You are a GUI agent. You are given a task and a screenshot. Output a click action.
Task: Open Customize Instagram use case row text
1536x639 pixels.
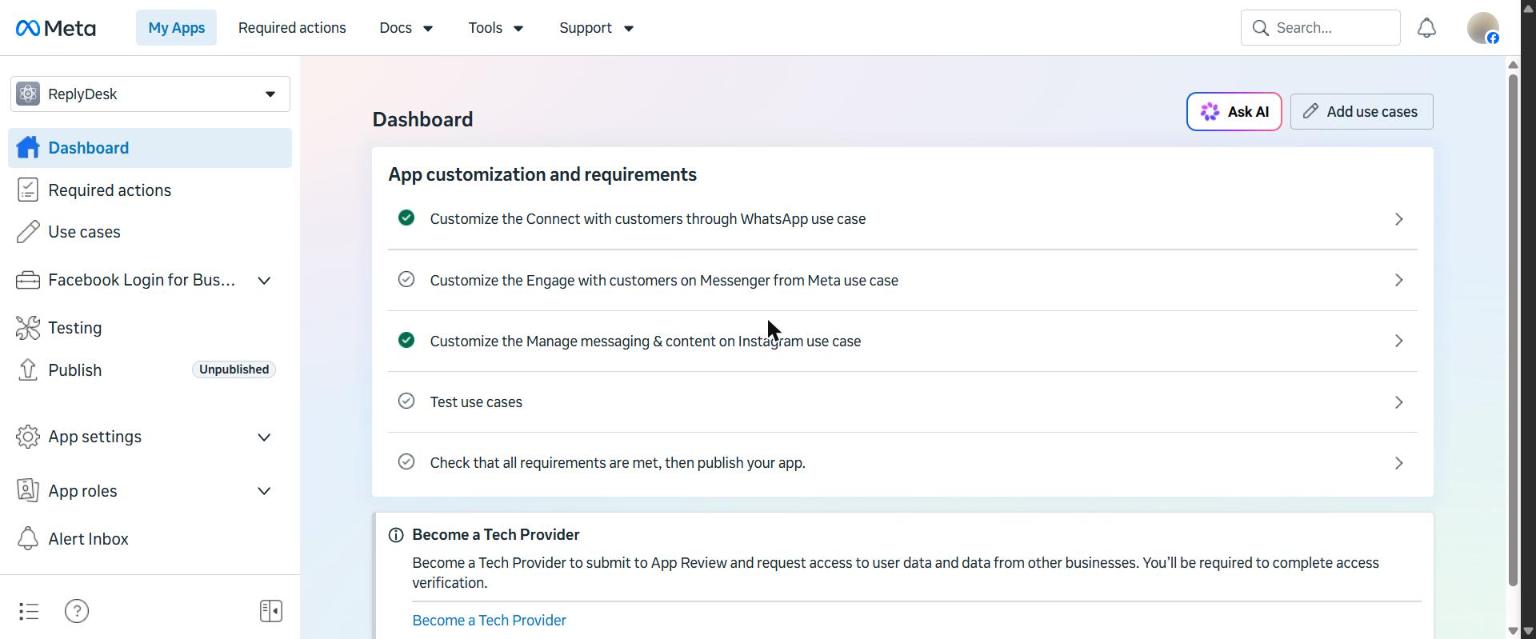coord(645,341)
